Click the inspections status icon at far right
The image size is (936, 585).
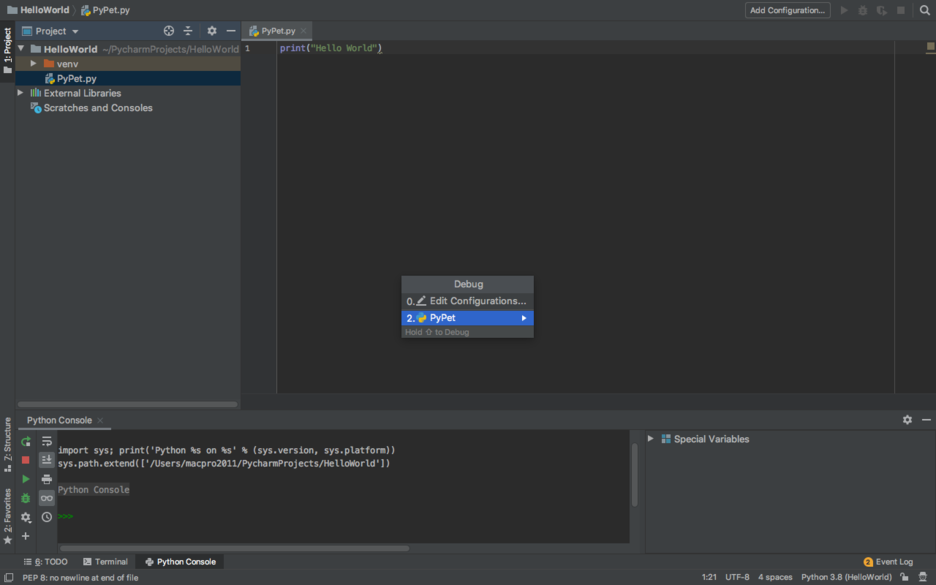coord(923,577)
